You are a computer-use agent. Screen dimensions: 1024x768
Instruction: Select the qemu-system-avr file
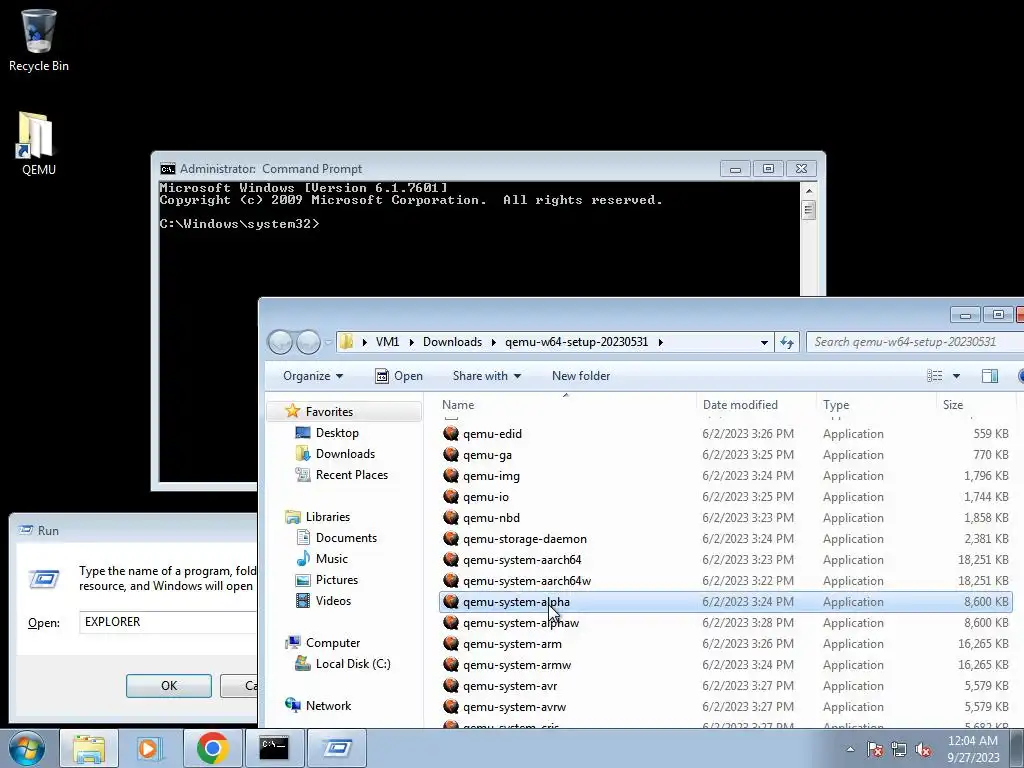[x=726, y=686]
